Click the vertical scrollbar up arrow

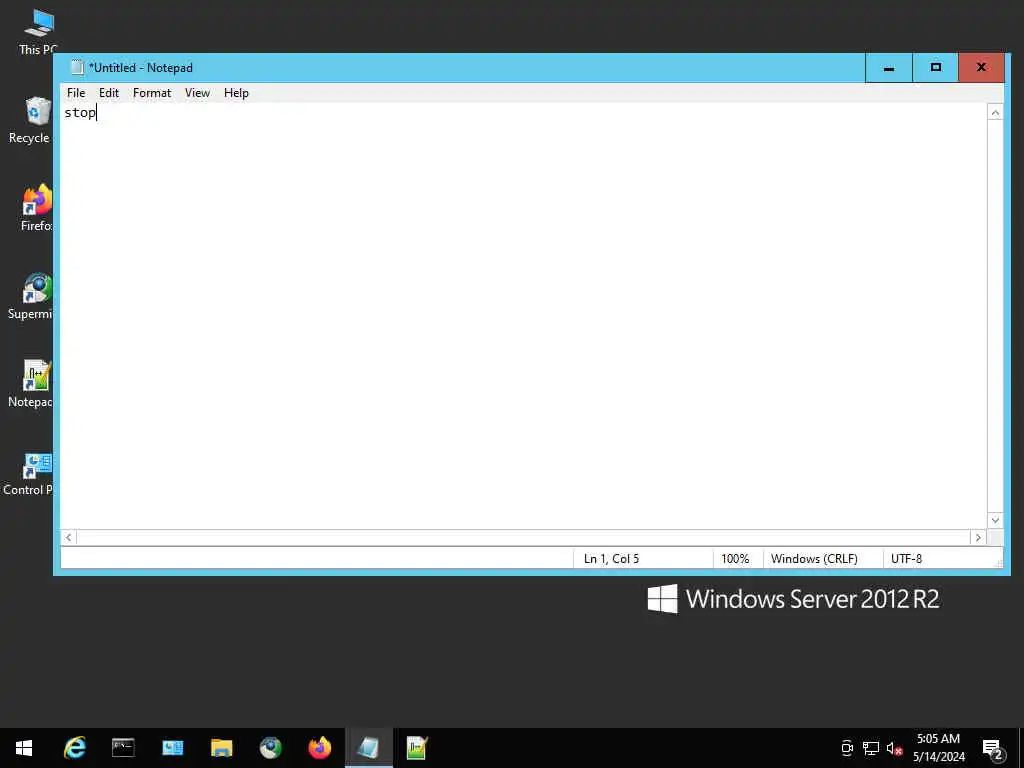995,113
